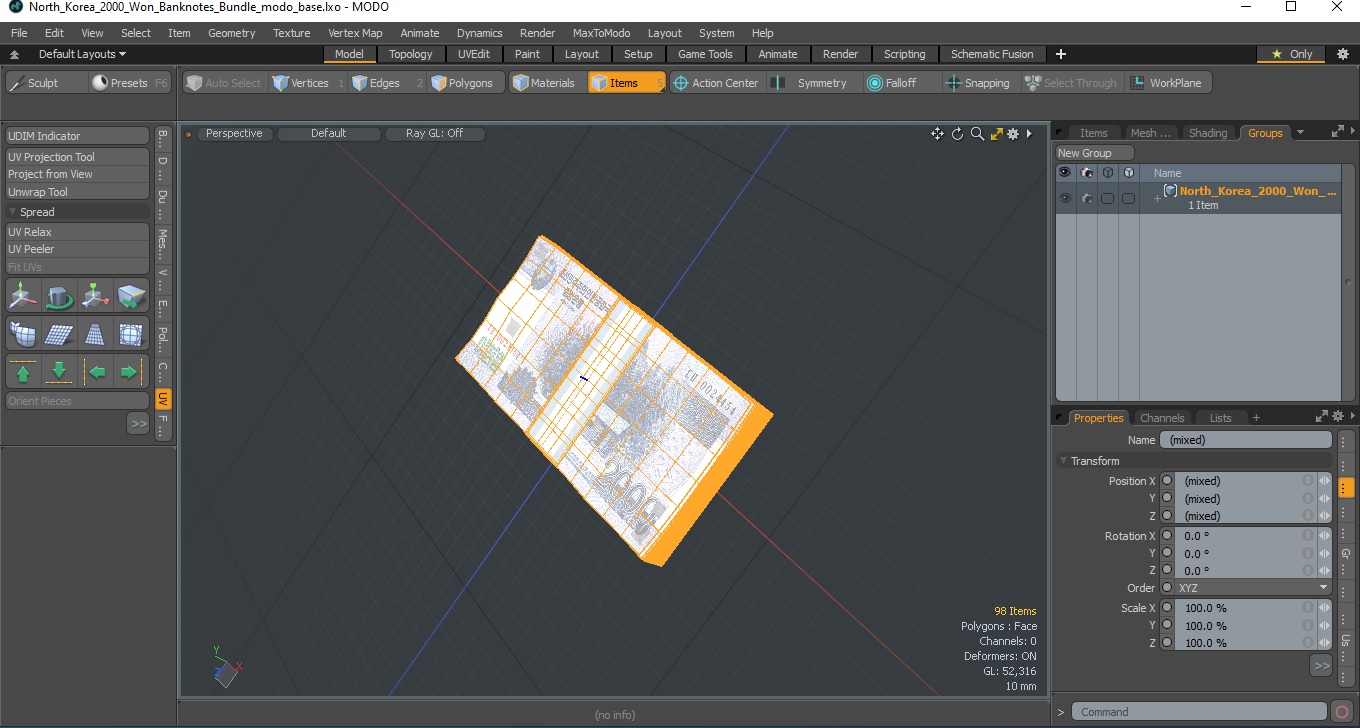Image resolution: width=1360 pixels, height=728 pixels.
Task: Switch to the UVEdit layout tab
Action: [474, 54]
